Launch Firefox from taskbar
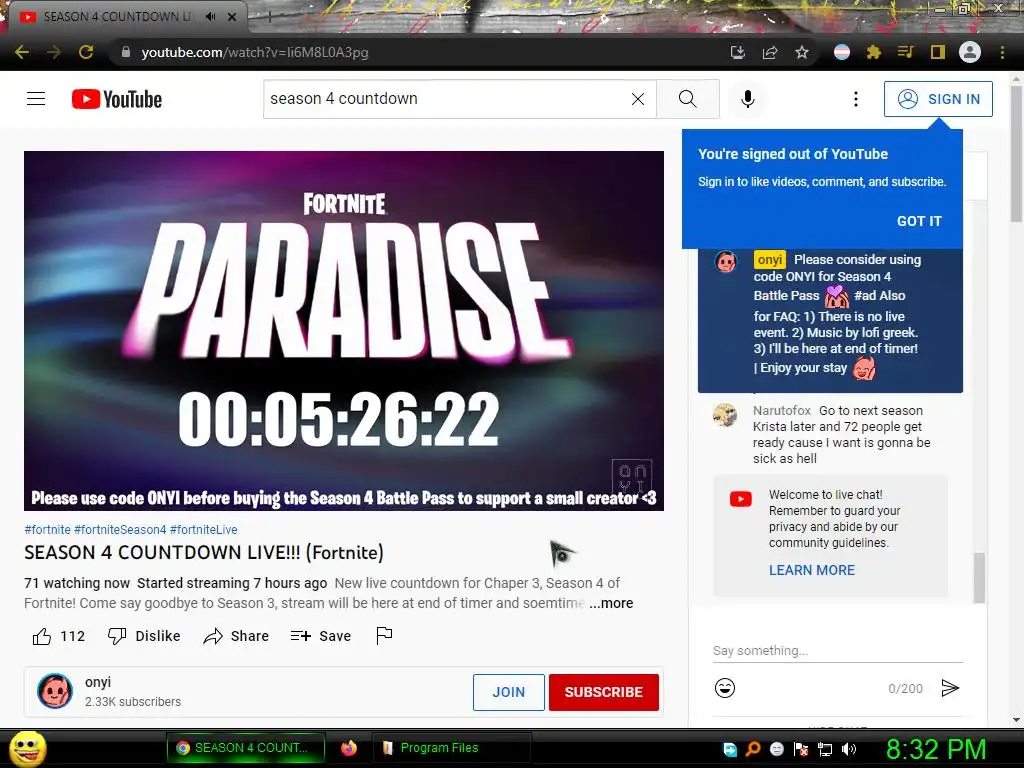Screen dimensions: 1024x768 click(x=349, y=748)
